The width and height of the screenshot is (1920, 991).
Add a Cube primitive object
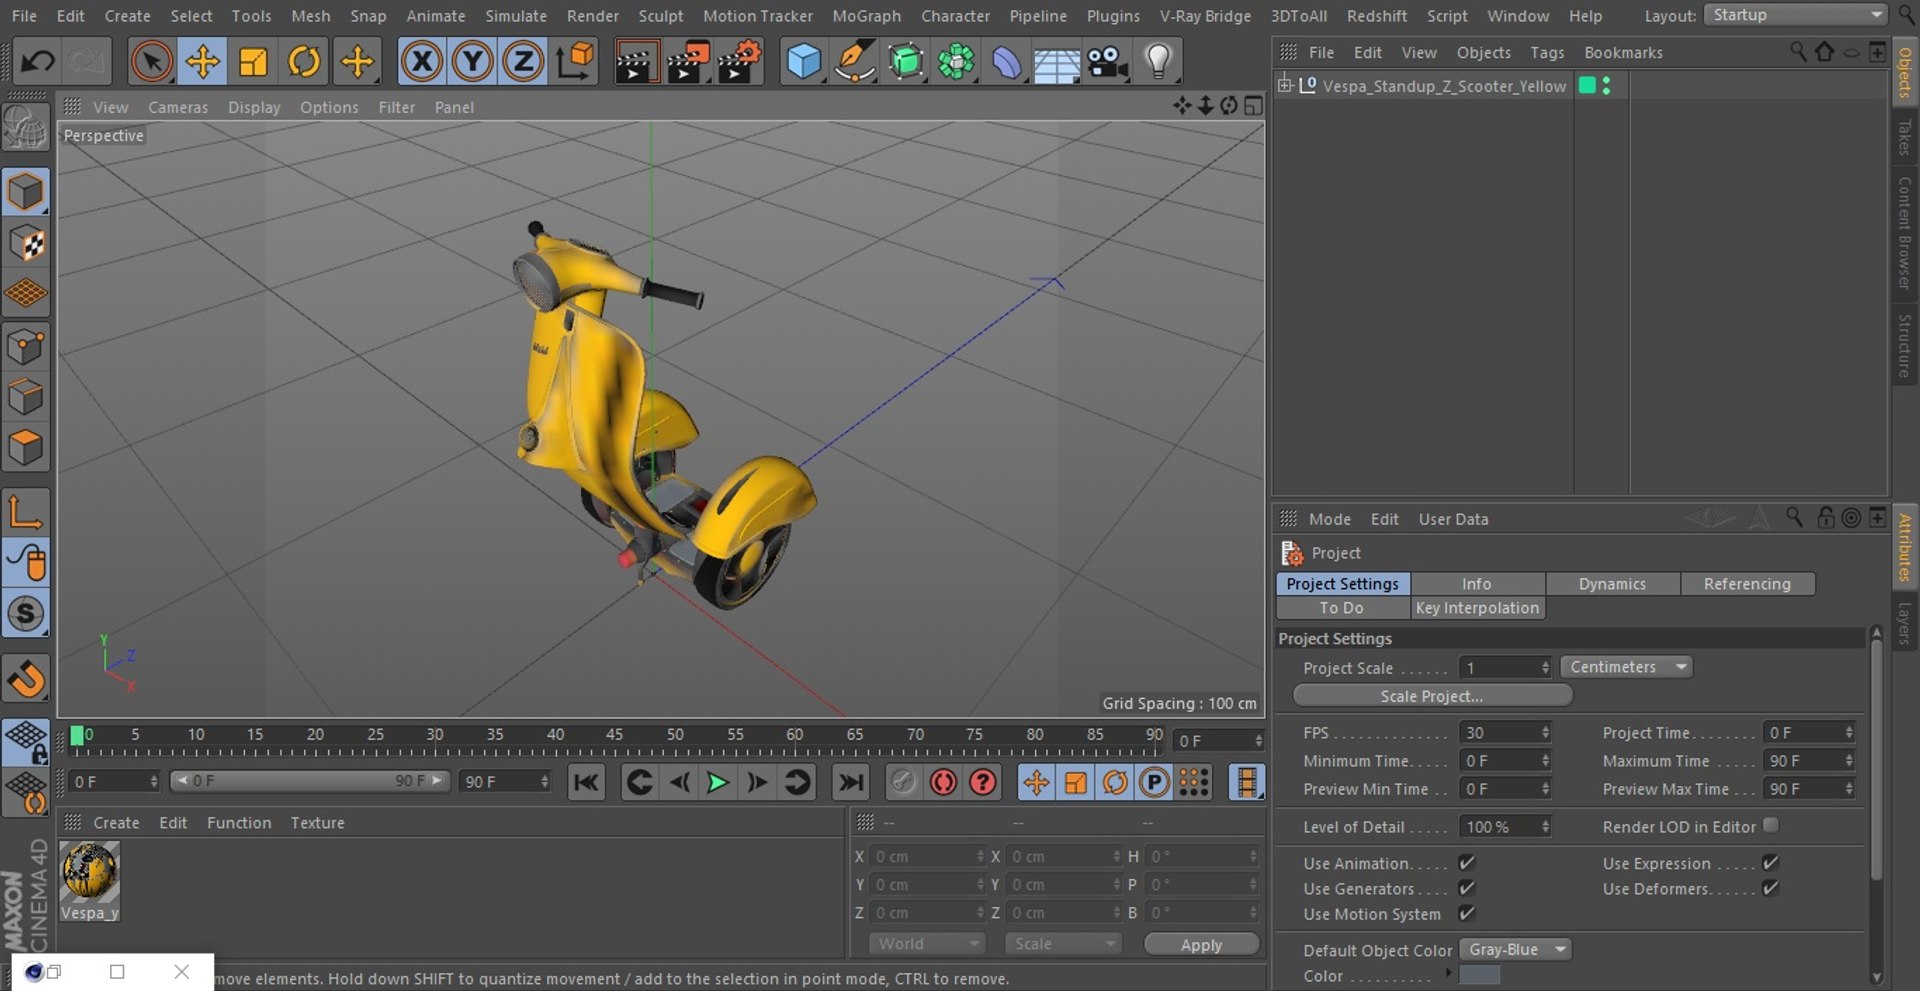[x=803, y=62]
